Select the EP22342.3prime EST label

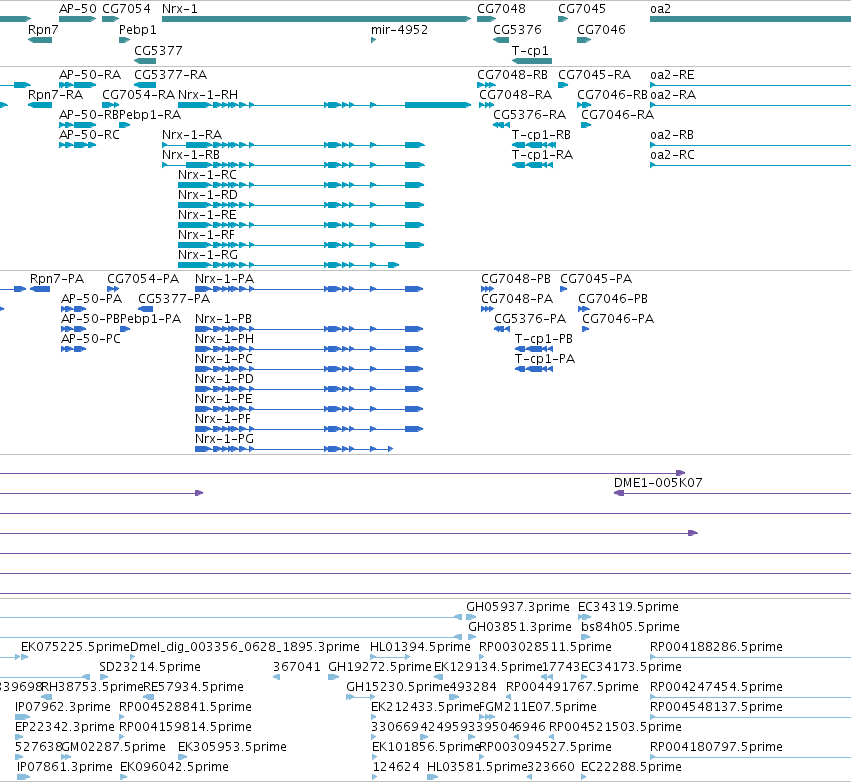pos(65,727)
